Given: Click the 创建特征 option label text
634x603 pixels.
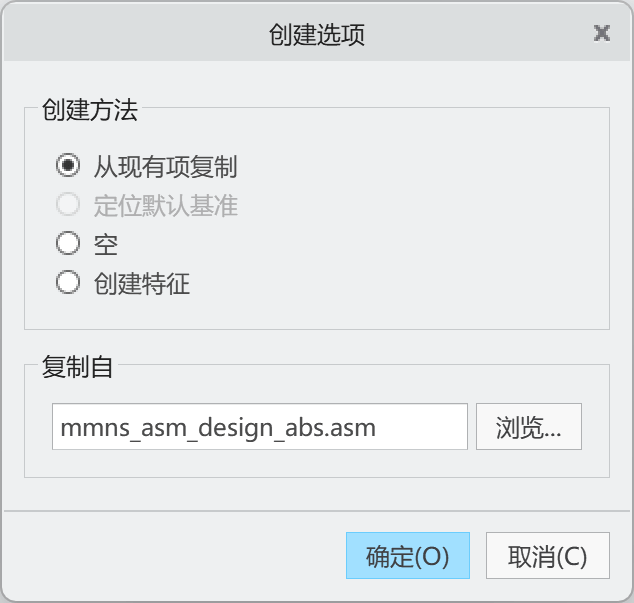Looking at the screenshot, I should tap(142, 283).
